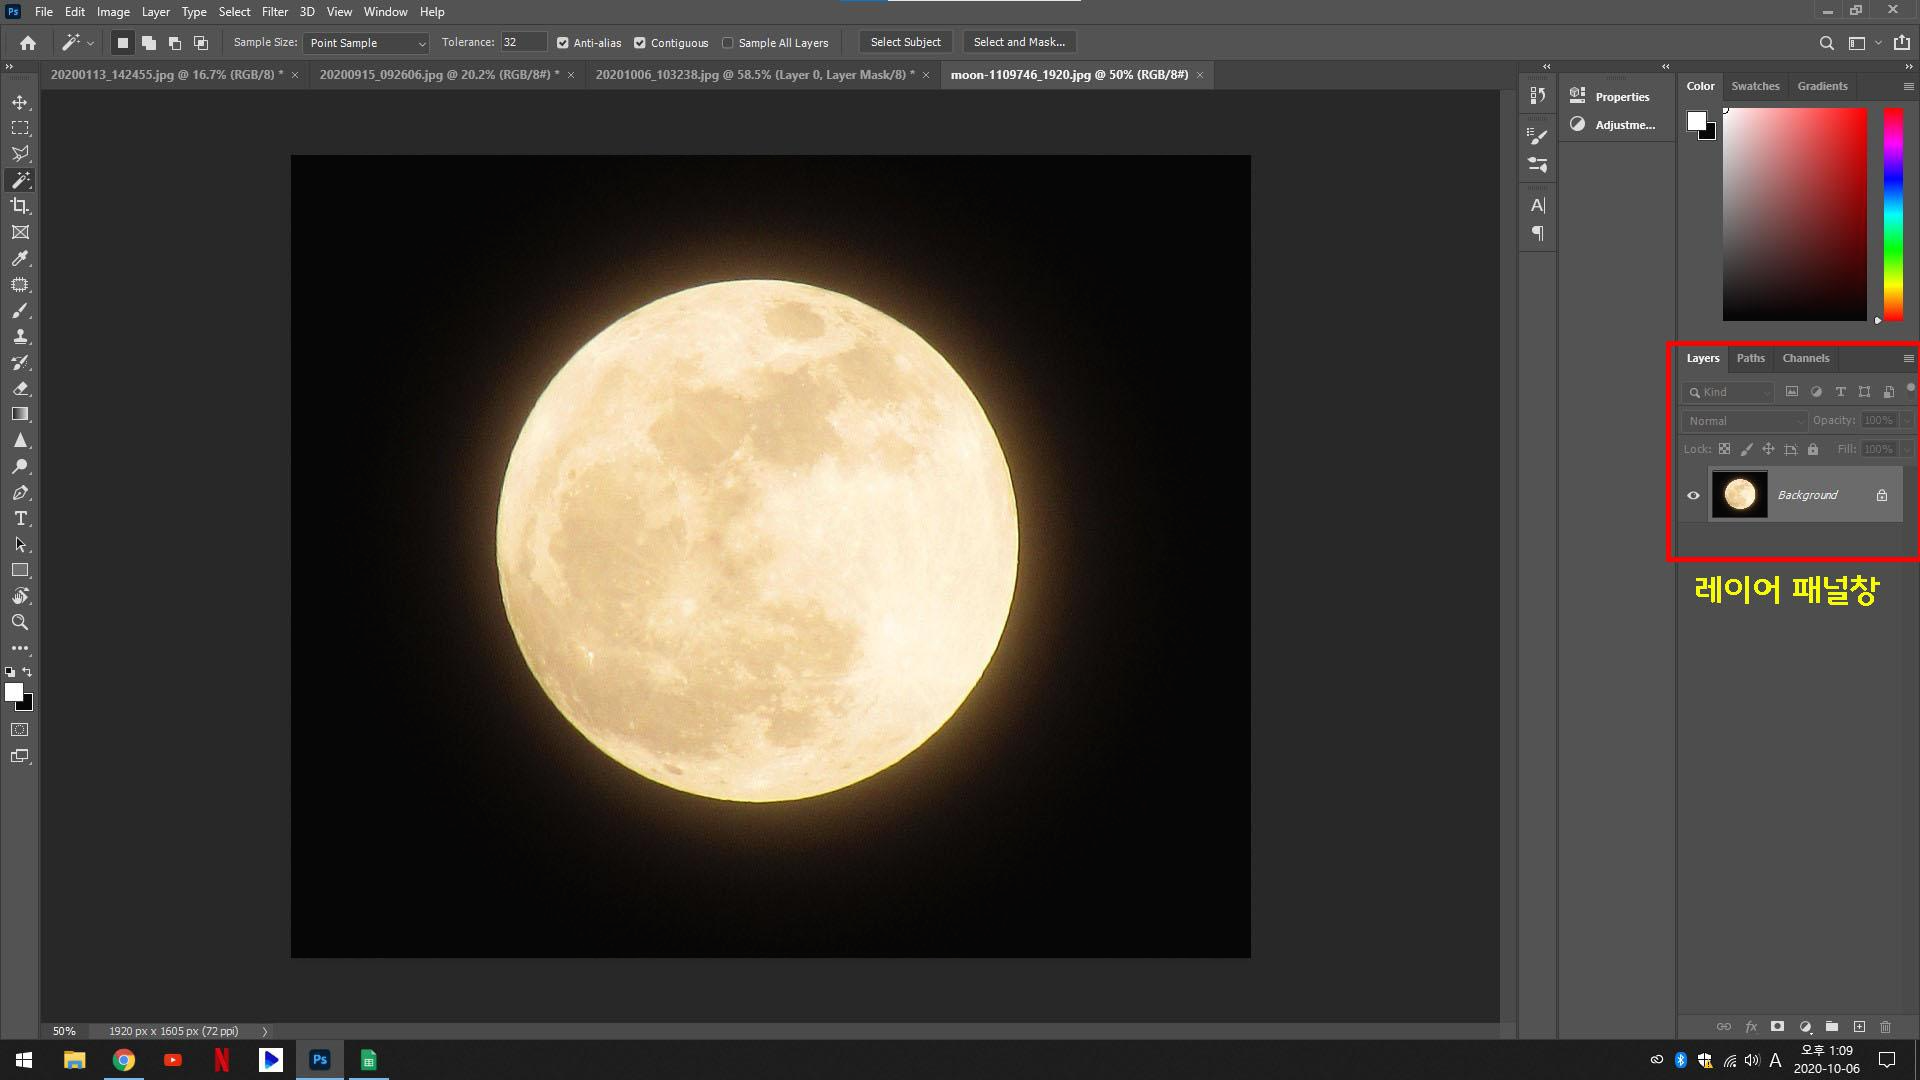Add layer mask icon
Image resolution: width=1920 pixels, height=1080 pixels.
click(x=1777, y=1027)
